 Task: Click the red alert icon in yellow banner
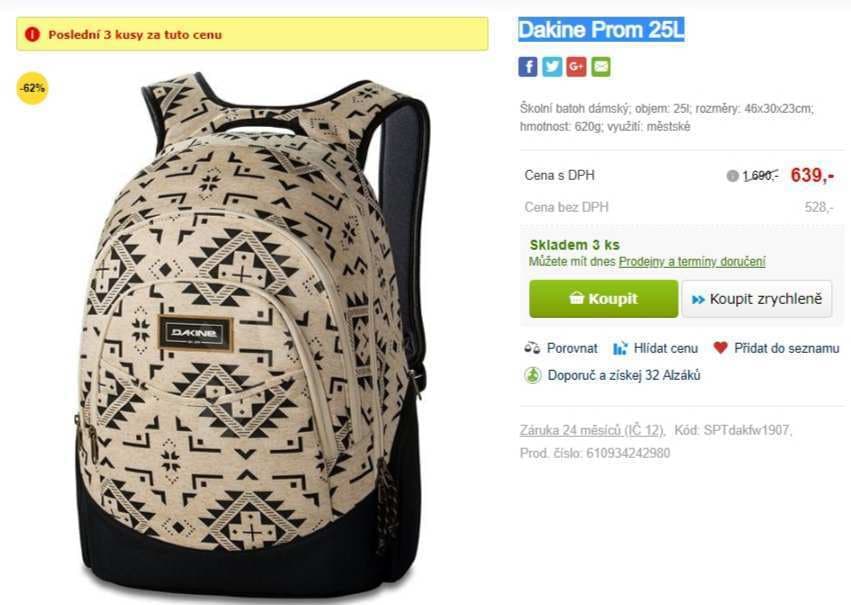tap(33, 34)
